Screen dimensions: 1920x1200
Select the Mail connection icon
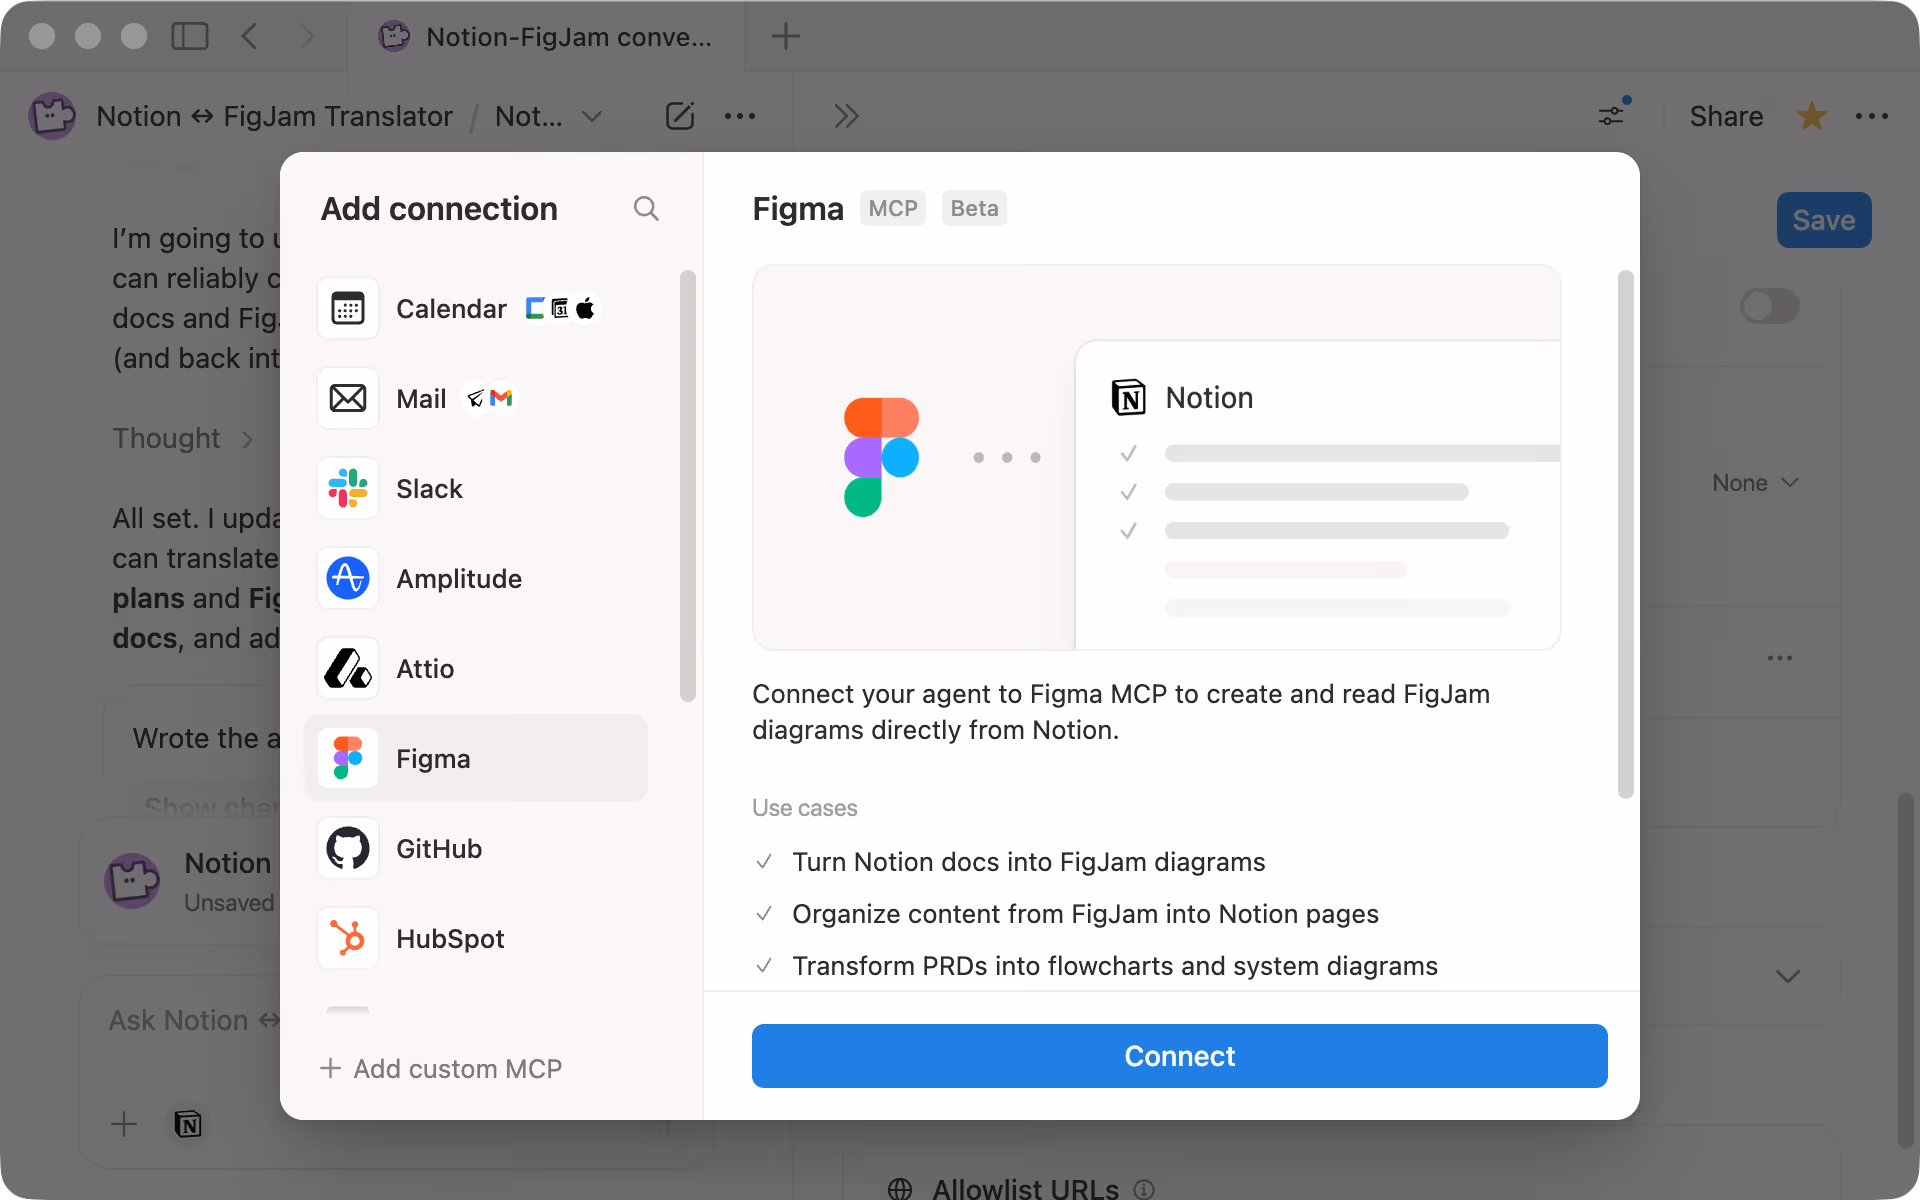coord(347,398)
